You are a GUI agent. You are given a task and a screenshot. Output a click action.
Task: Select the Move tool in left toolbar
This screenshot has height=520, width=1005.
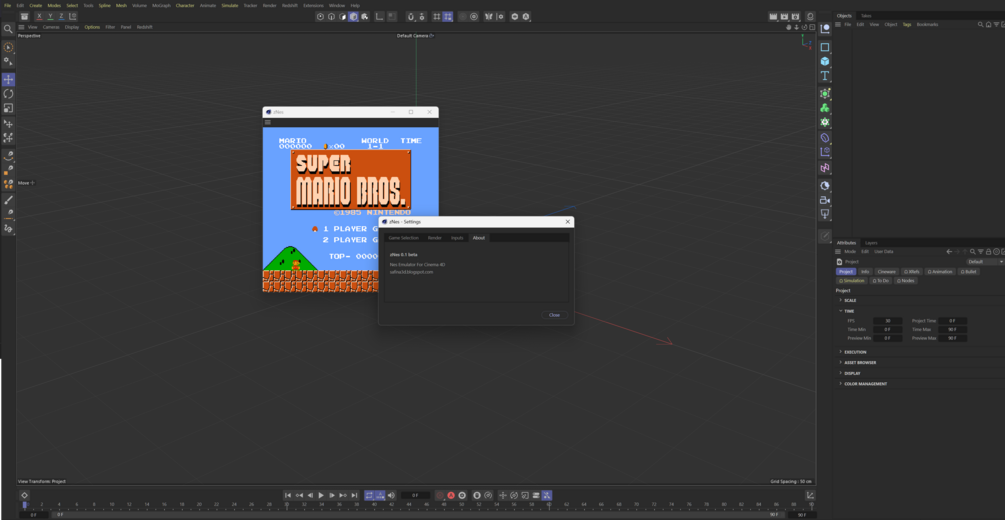(x=8, y=80)
